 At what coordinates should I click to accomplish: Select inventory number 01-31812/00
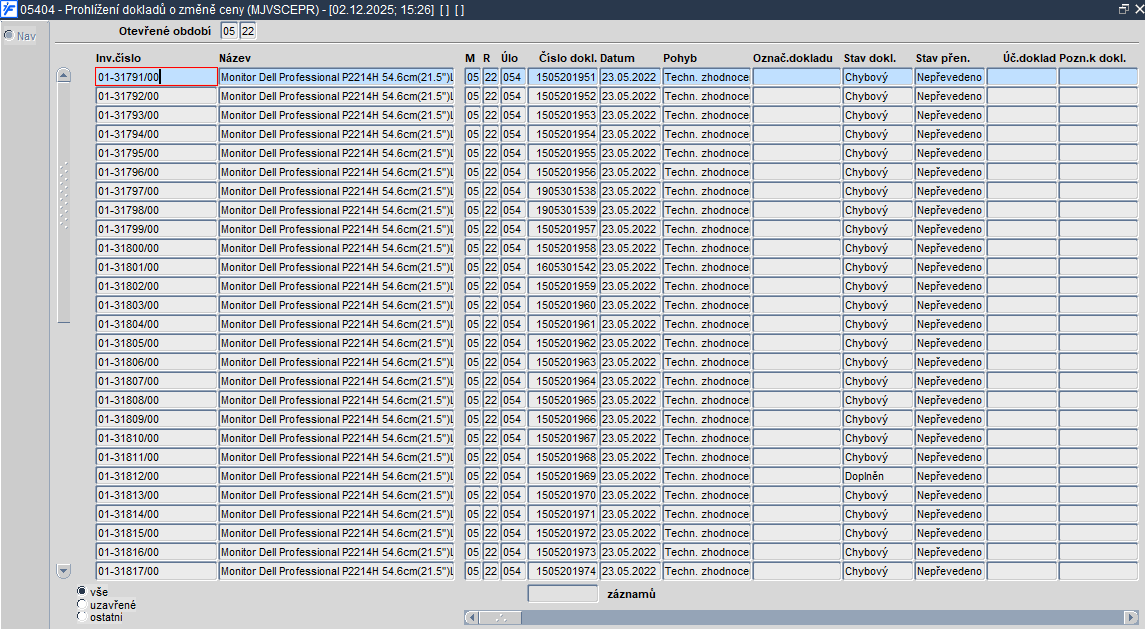(156, 476)
